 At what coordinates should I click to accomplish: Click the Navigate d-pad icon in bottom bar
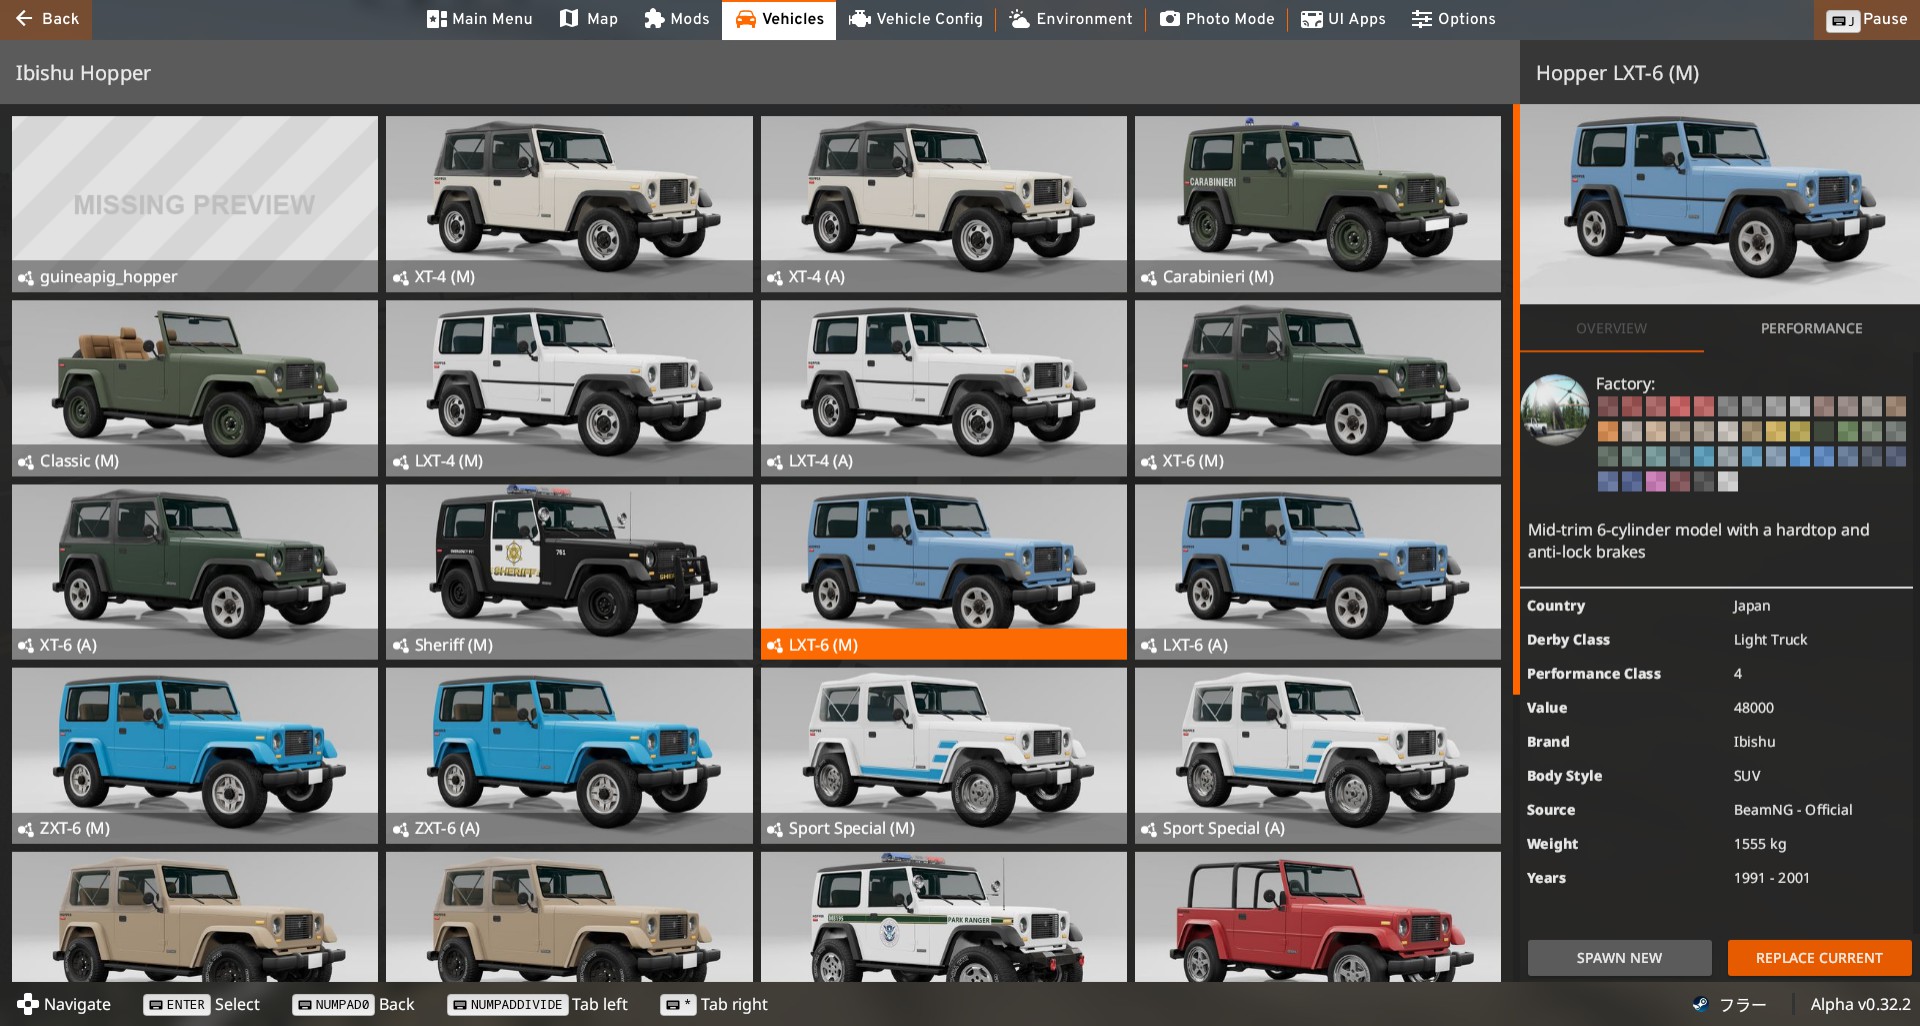pyautogui.click(x=28, y=1005)
